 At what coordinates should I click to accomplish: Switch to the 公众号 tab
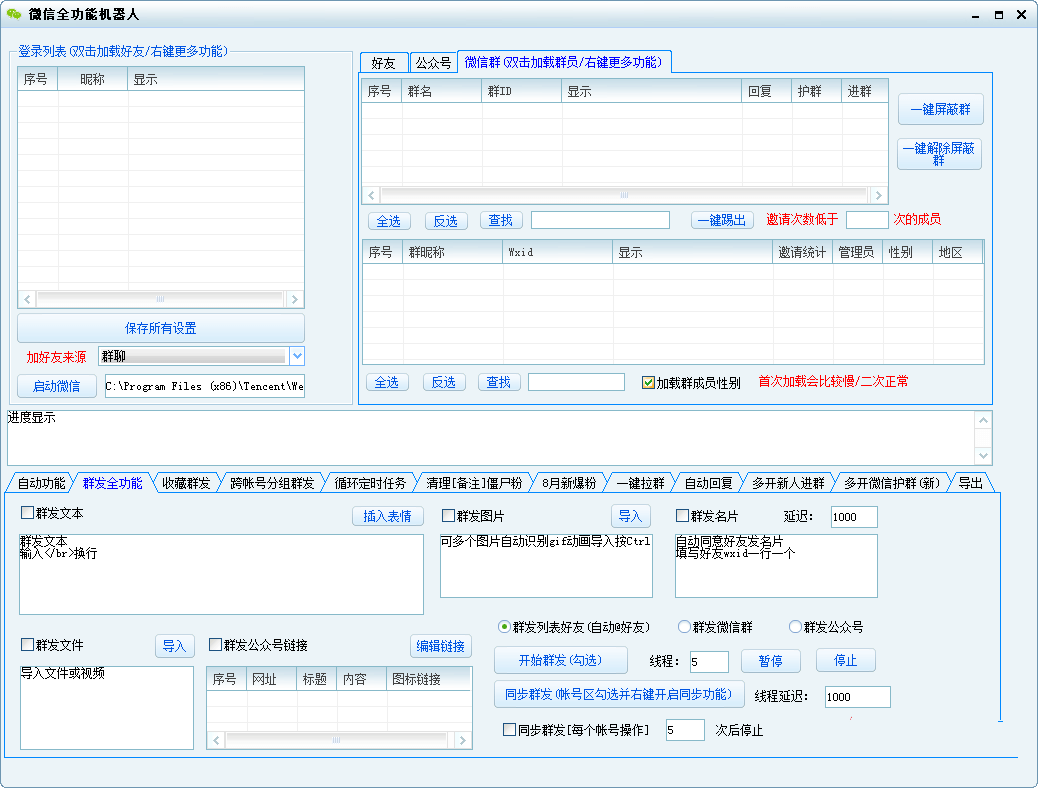[x=433, y=63]
